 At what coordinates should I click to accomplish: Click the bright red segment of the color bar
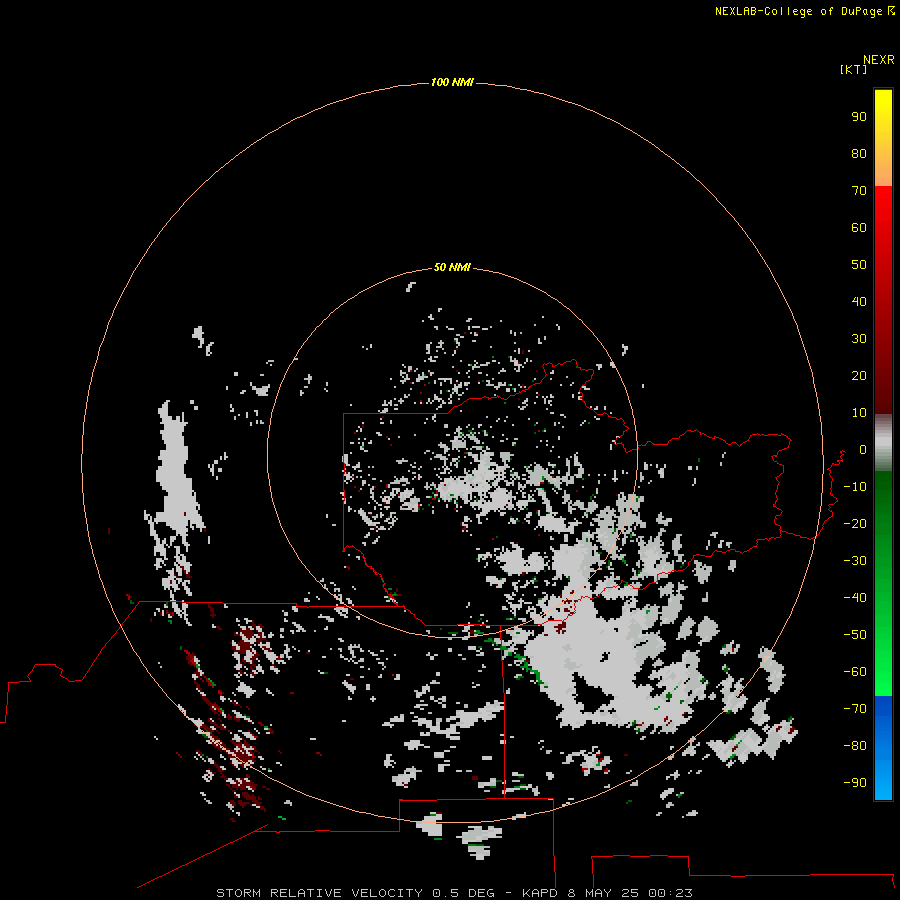pos(883,298)
